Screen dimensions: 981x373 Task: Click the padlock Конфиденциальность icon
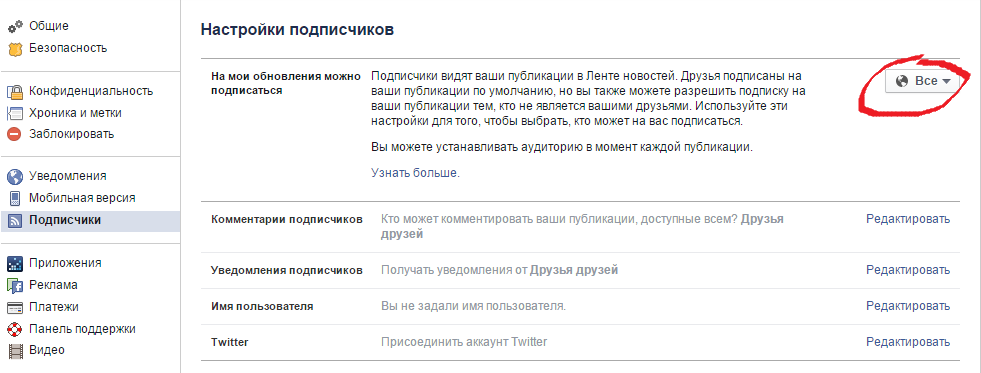point(14,91)
